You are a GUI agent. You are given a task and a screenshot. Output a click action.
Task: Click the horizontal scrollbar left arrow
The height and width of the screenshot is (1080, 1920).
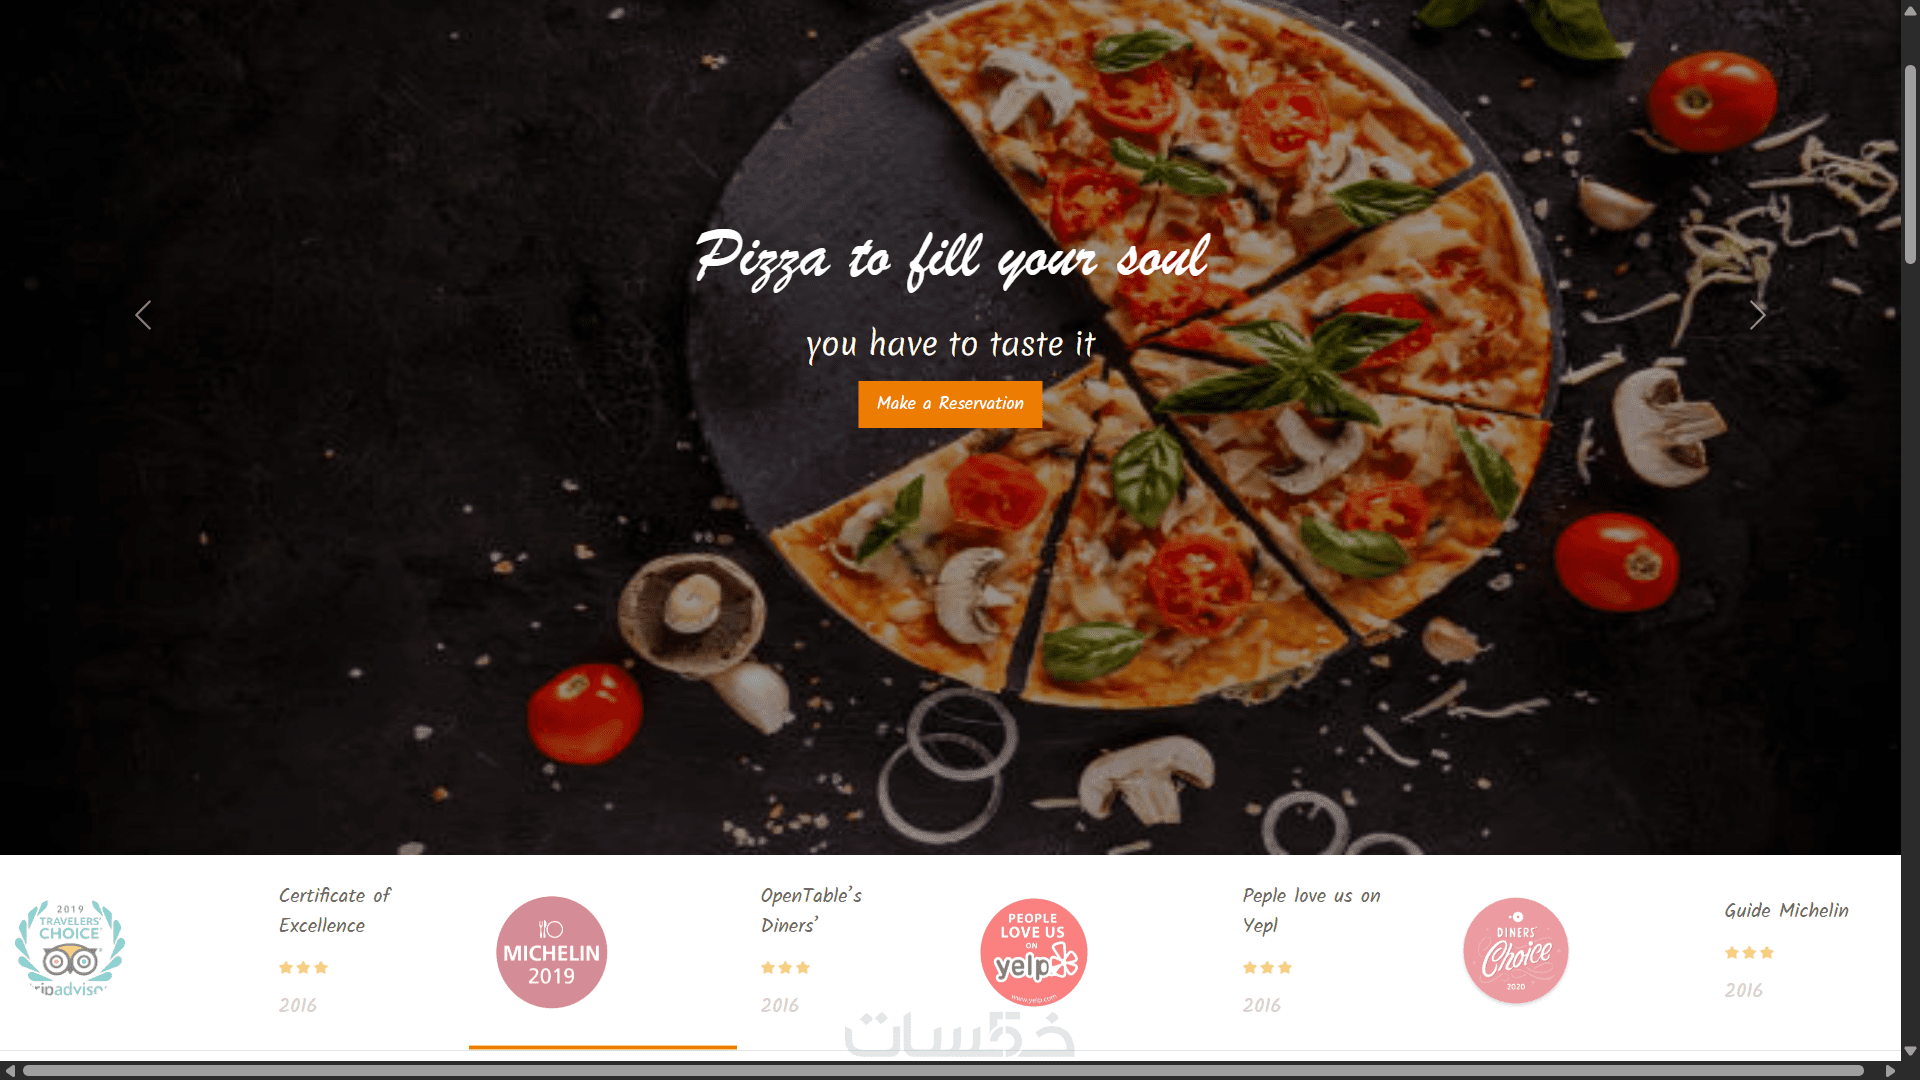point(10,1071)
